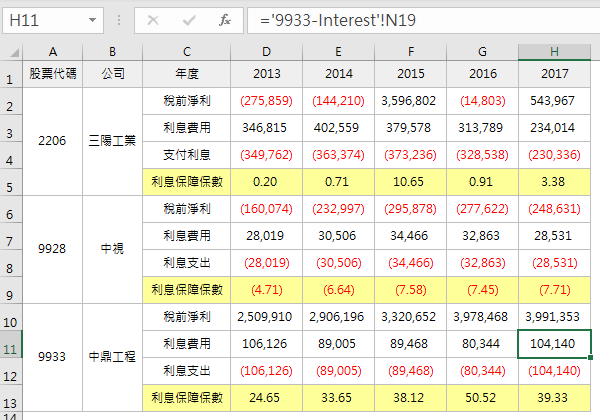Select row 9 header

coord(11,290)
